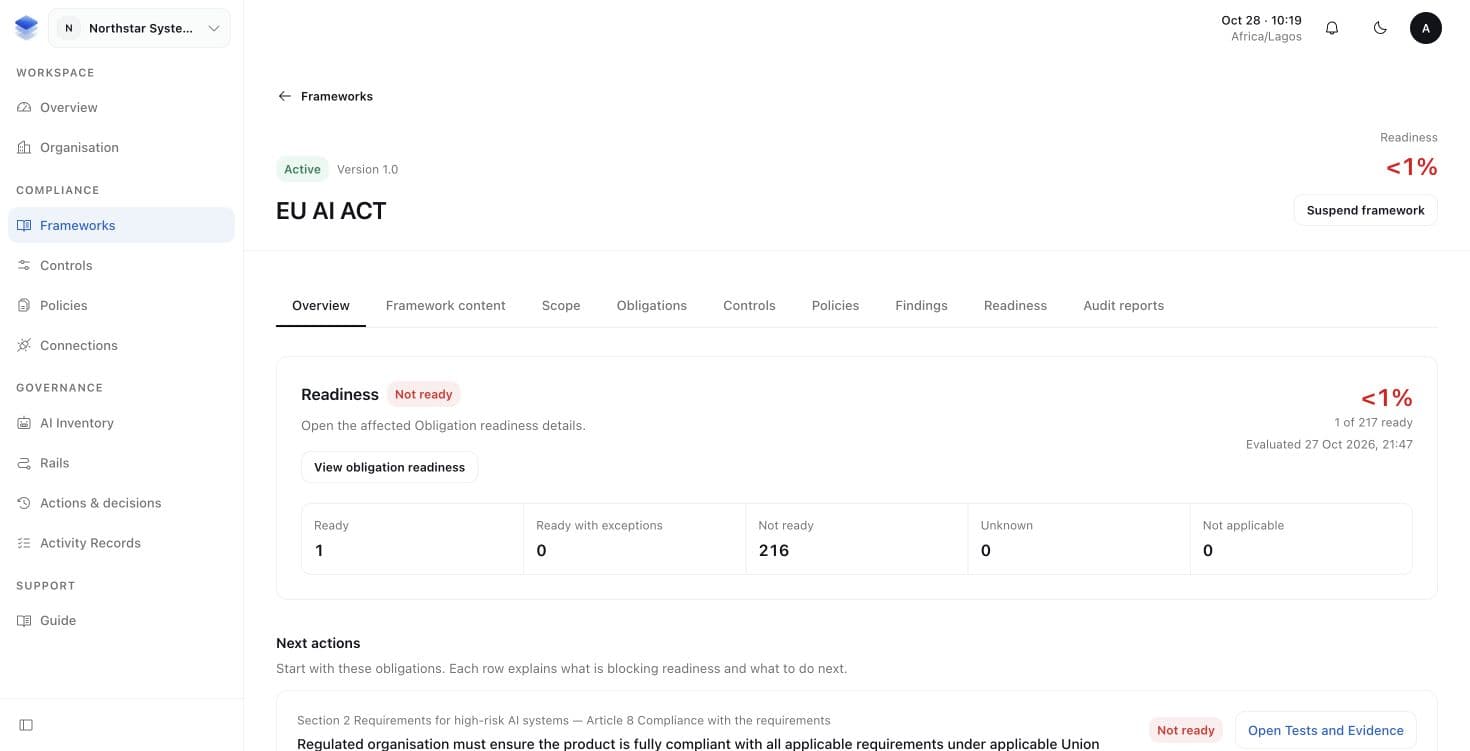Click the Activity Records list icon

tap(24, 543)
